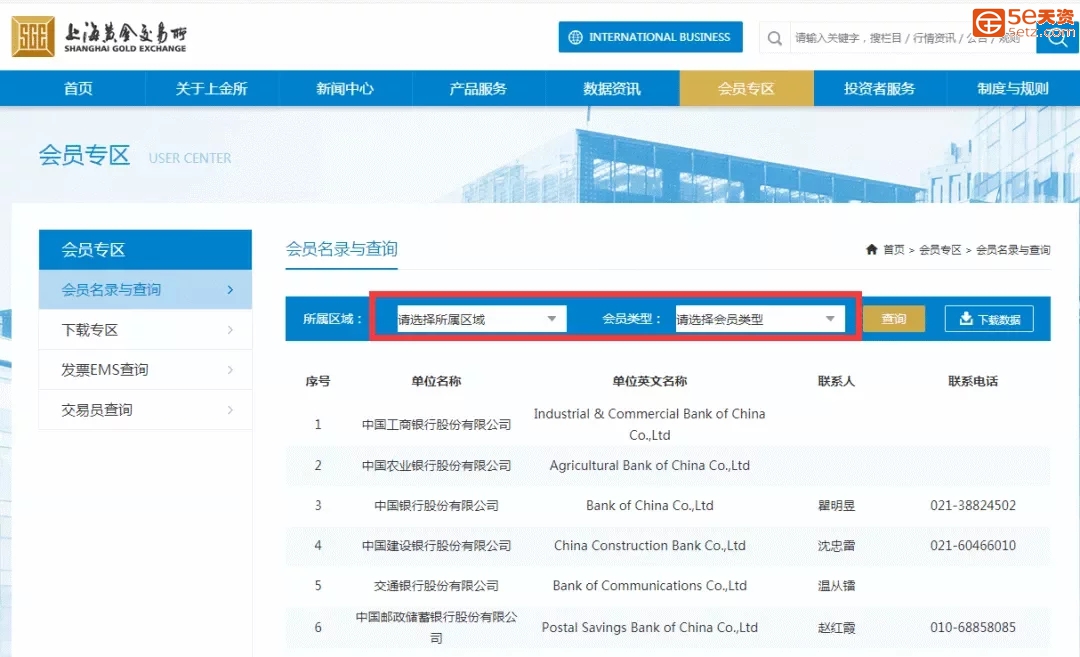Click the 单位名称 column header

(436, 381)
